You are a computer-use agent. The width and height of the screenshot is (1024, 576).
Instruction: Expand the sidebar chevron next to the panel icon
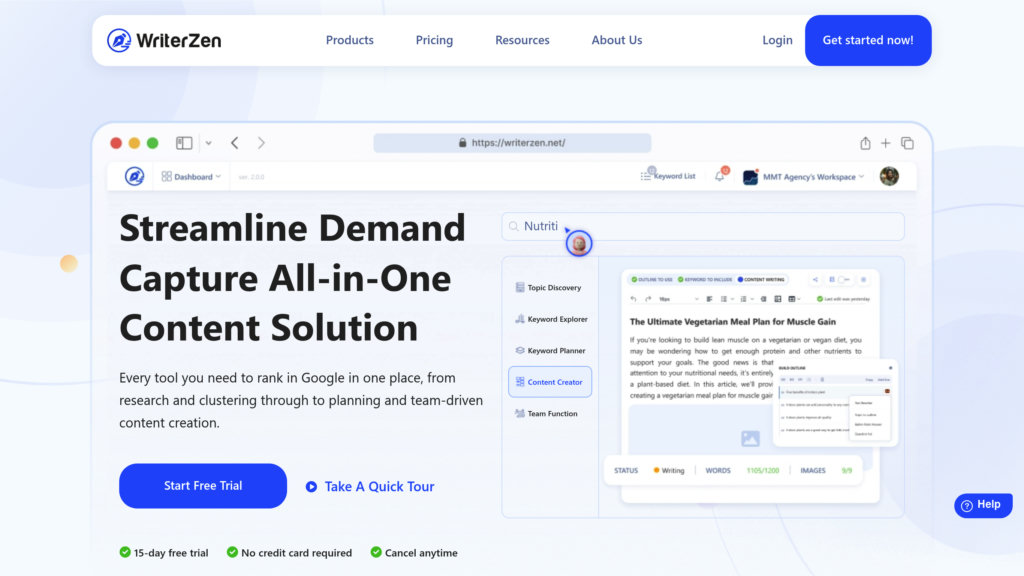click(208, 143)
